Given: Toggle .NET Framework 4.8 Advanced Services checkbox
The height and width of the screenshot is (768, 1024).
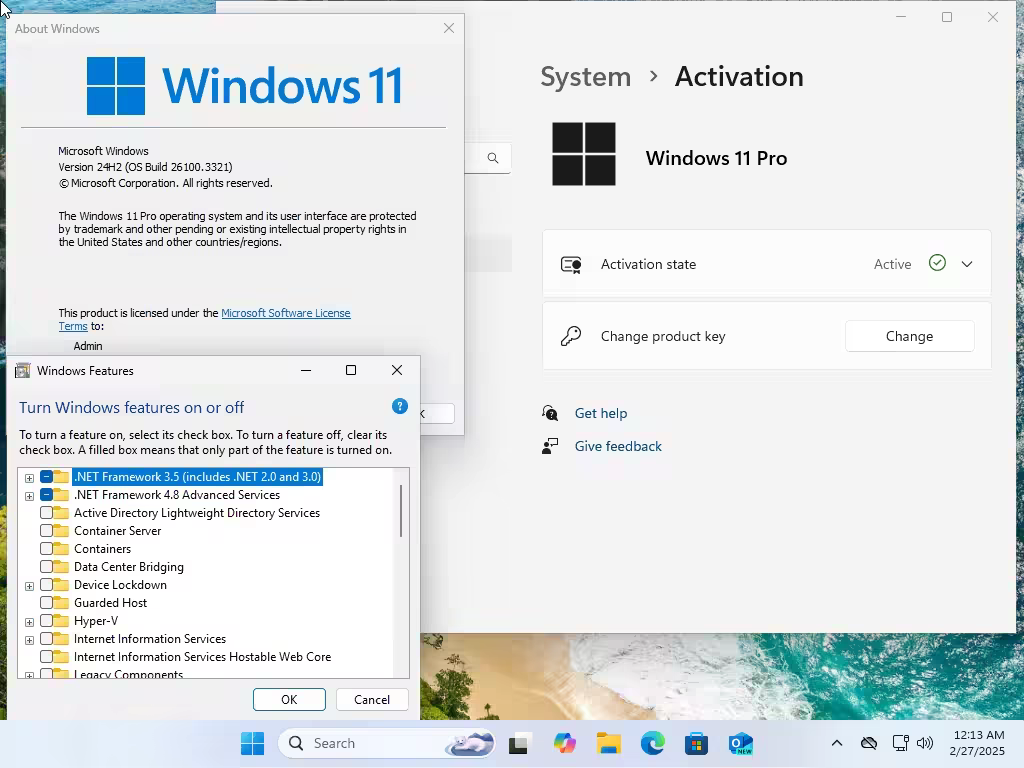Looking at the screenshot, I should pyautogui.click(x=46, y=495).
